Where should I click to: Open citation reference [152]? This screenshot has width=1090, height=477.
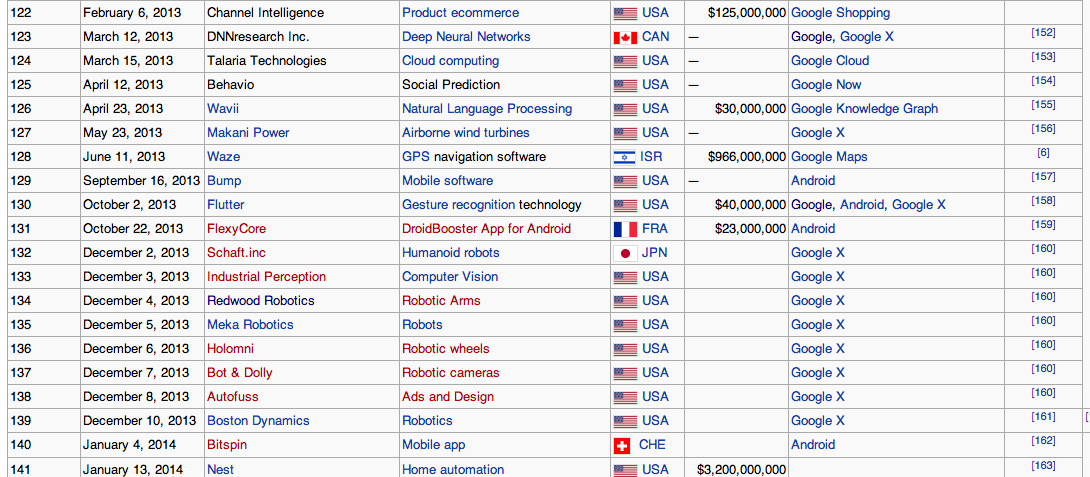pyautogui.click(x=1043, y=33)
